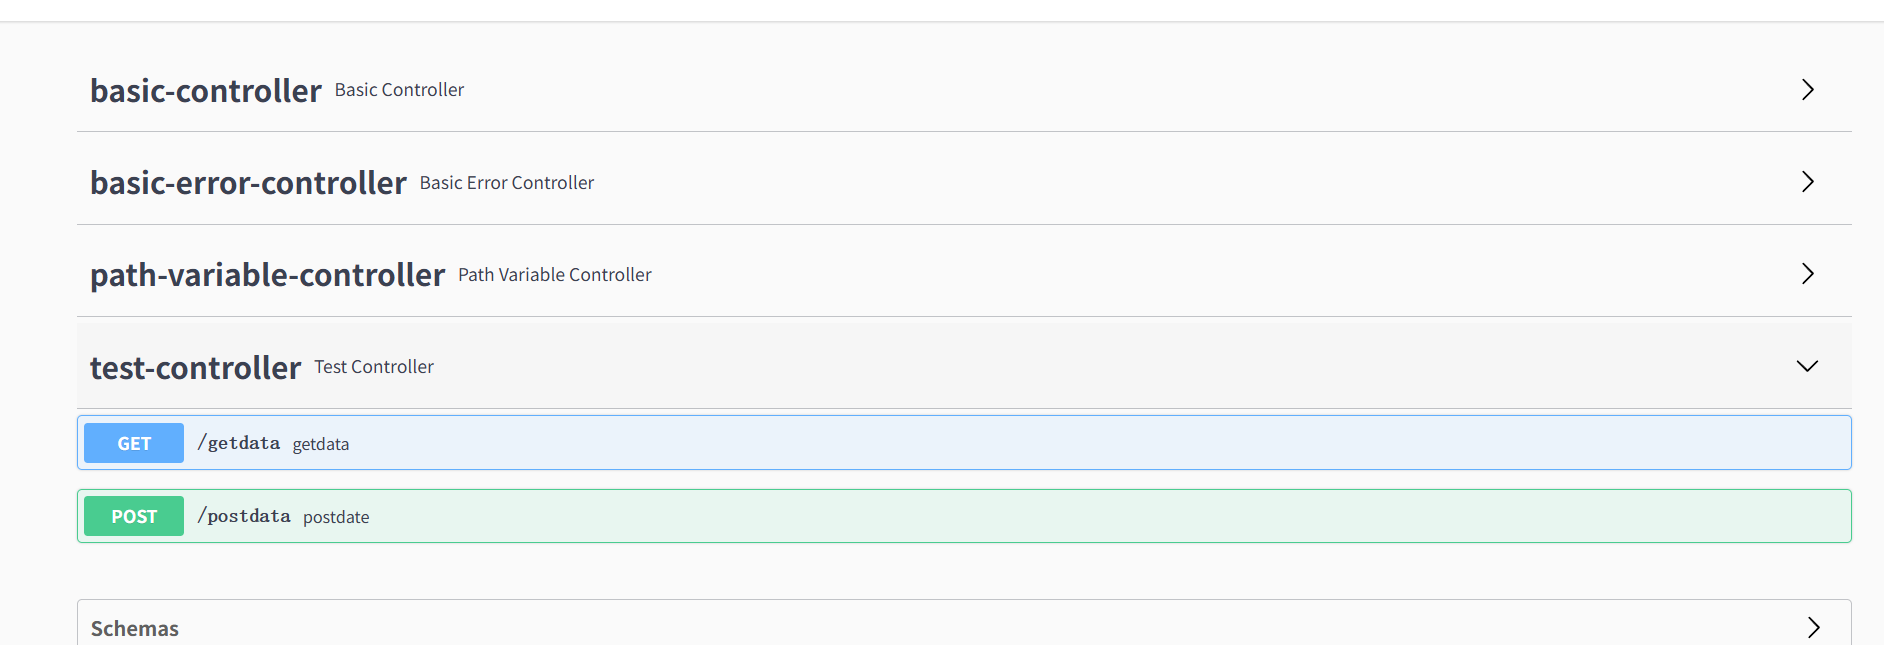Image resolution: width=1884 pixels, height=645 pixels.
Task: Expand the path-variable-controller section chevron
Action: pyautogui.click(x=1807, y=274)
